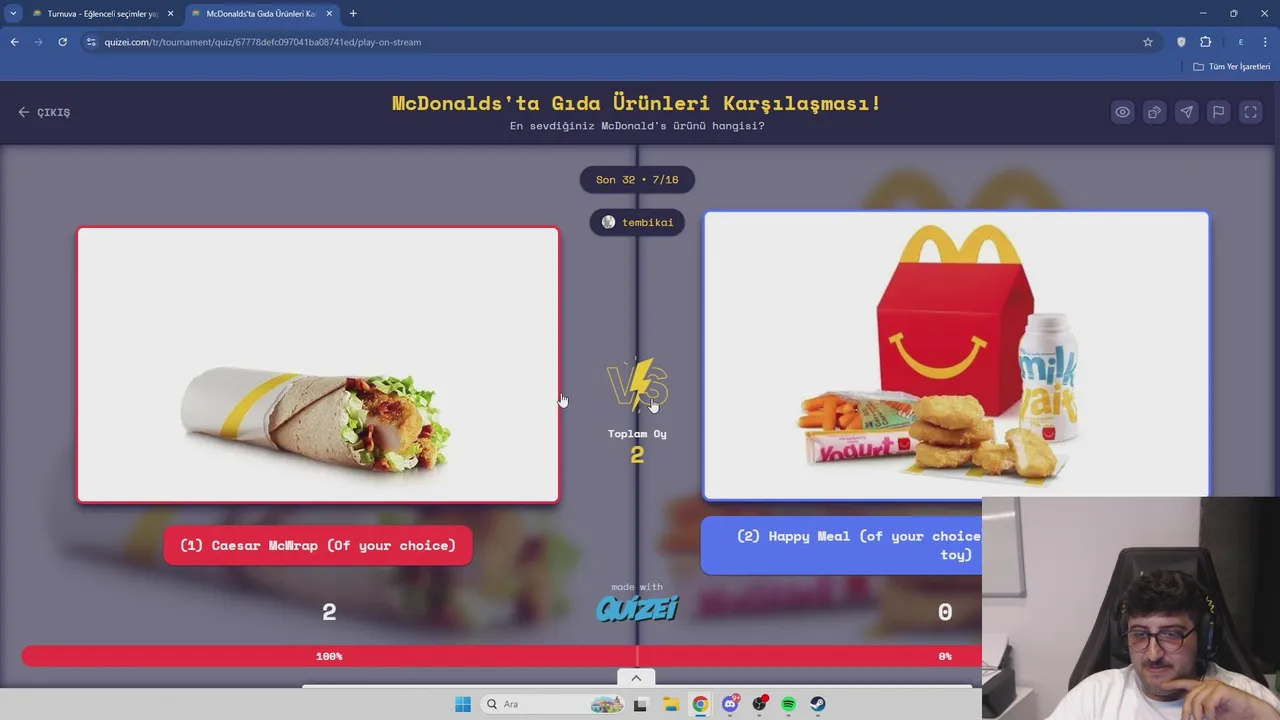This screenshot has width=1280, height=720.
Task: Open the tab search dropdown arrow
Action: point(13,14)
